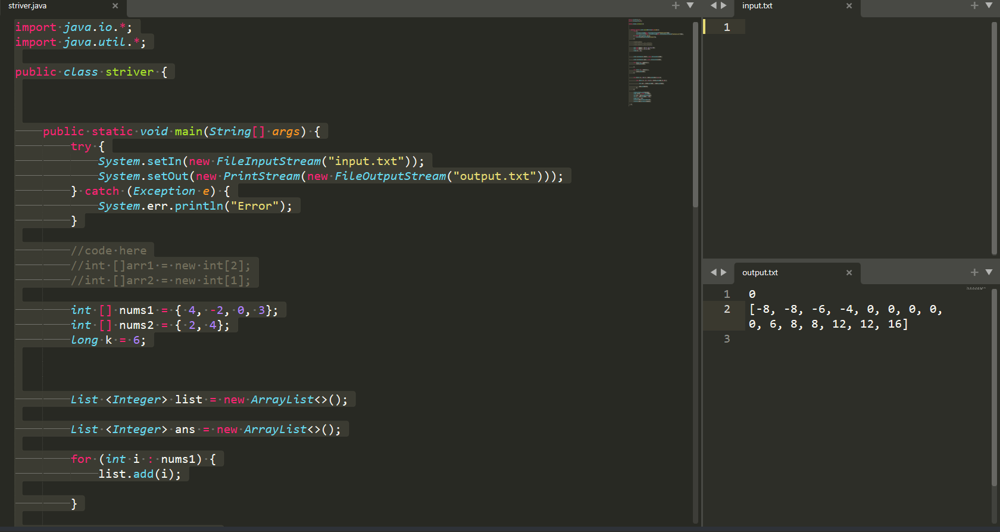Click the "List <Integer> list" declaration line
Viewport: 1000px width, 532px height.
tap(209, 399)
